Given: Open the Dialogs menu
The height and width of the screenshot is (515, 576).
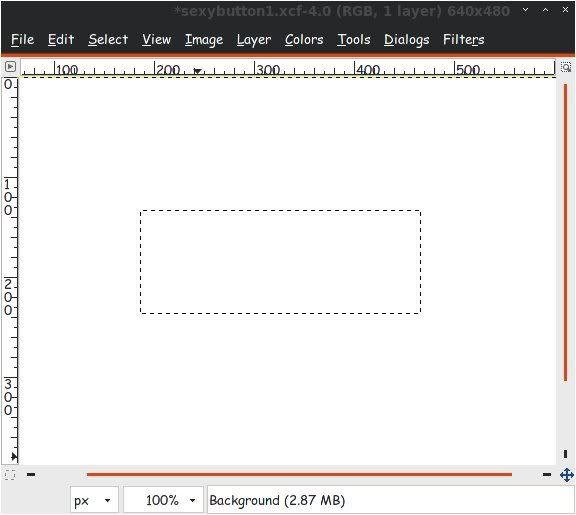Looking at the screenshot, I should [x=407, y=40].
